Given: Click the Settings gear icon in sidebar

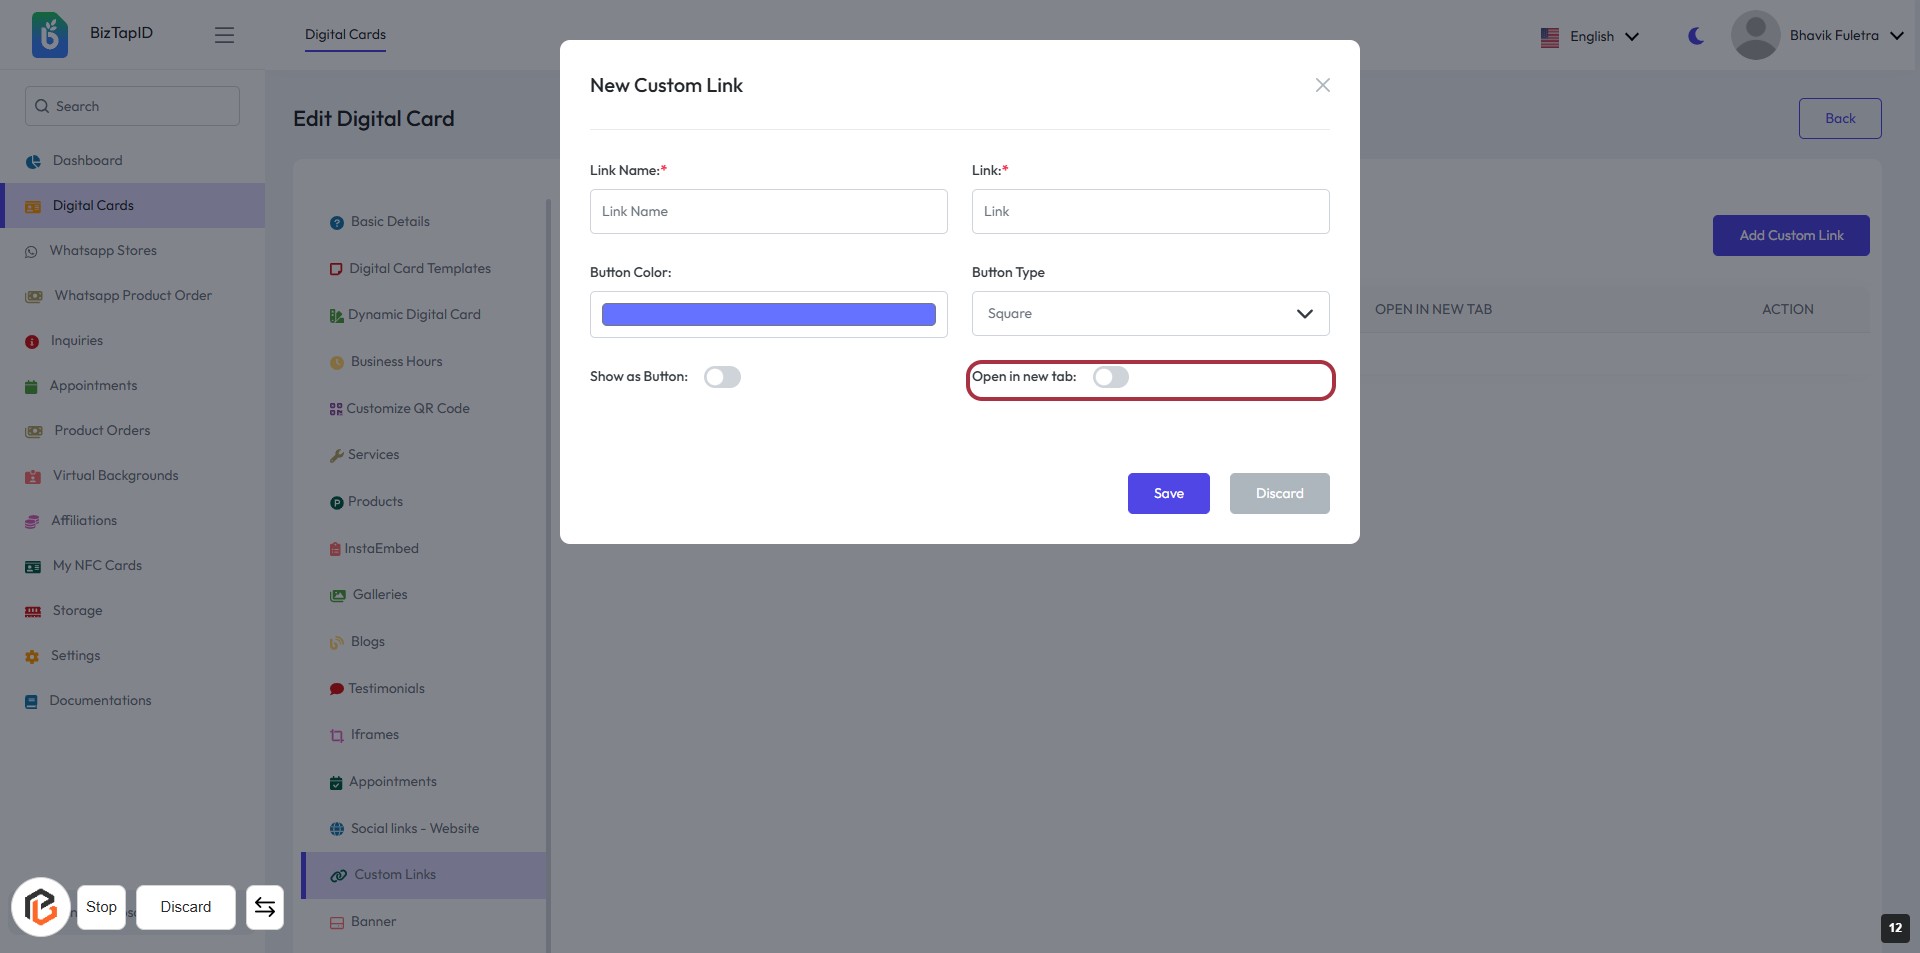Looking at the screenshot, I should (x=32, y=657).
